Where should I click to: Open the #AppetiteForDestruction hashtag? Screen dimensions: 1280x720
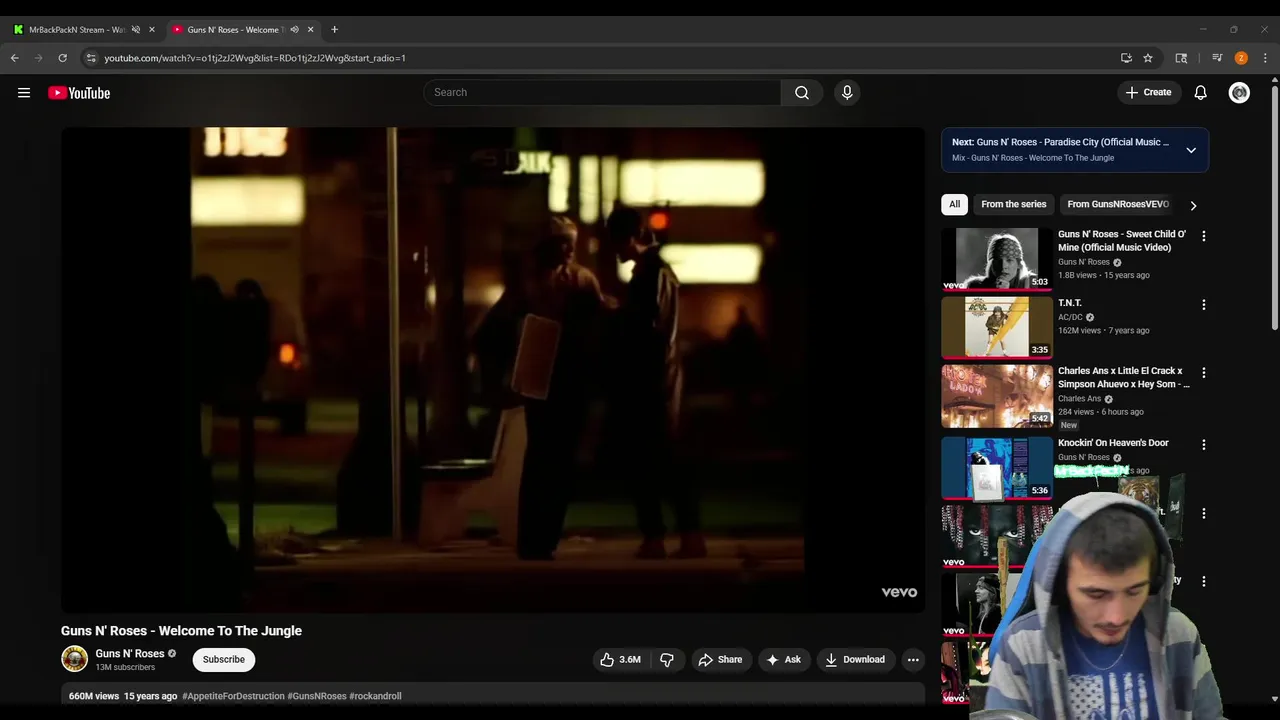point(233,696)
